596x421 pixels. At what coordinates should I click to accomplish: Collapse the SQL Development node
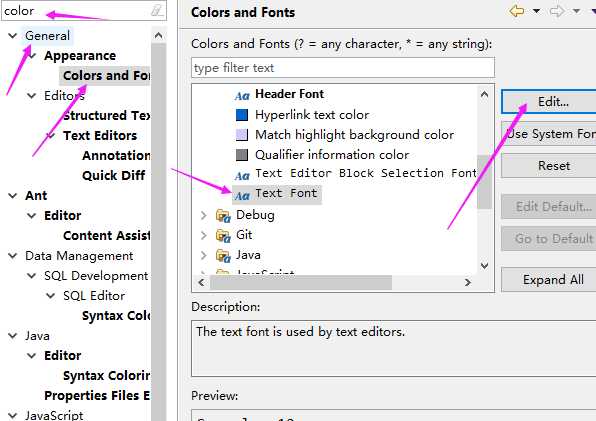click(32, 276)
